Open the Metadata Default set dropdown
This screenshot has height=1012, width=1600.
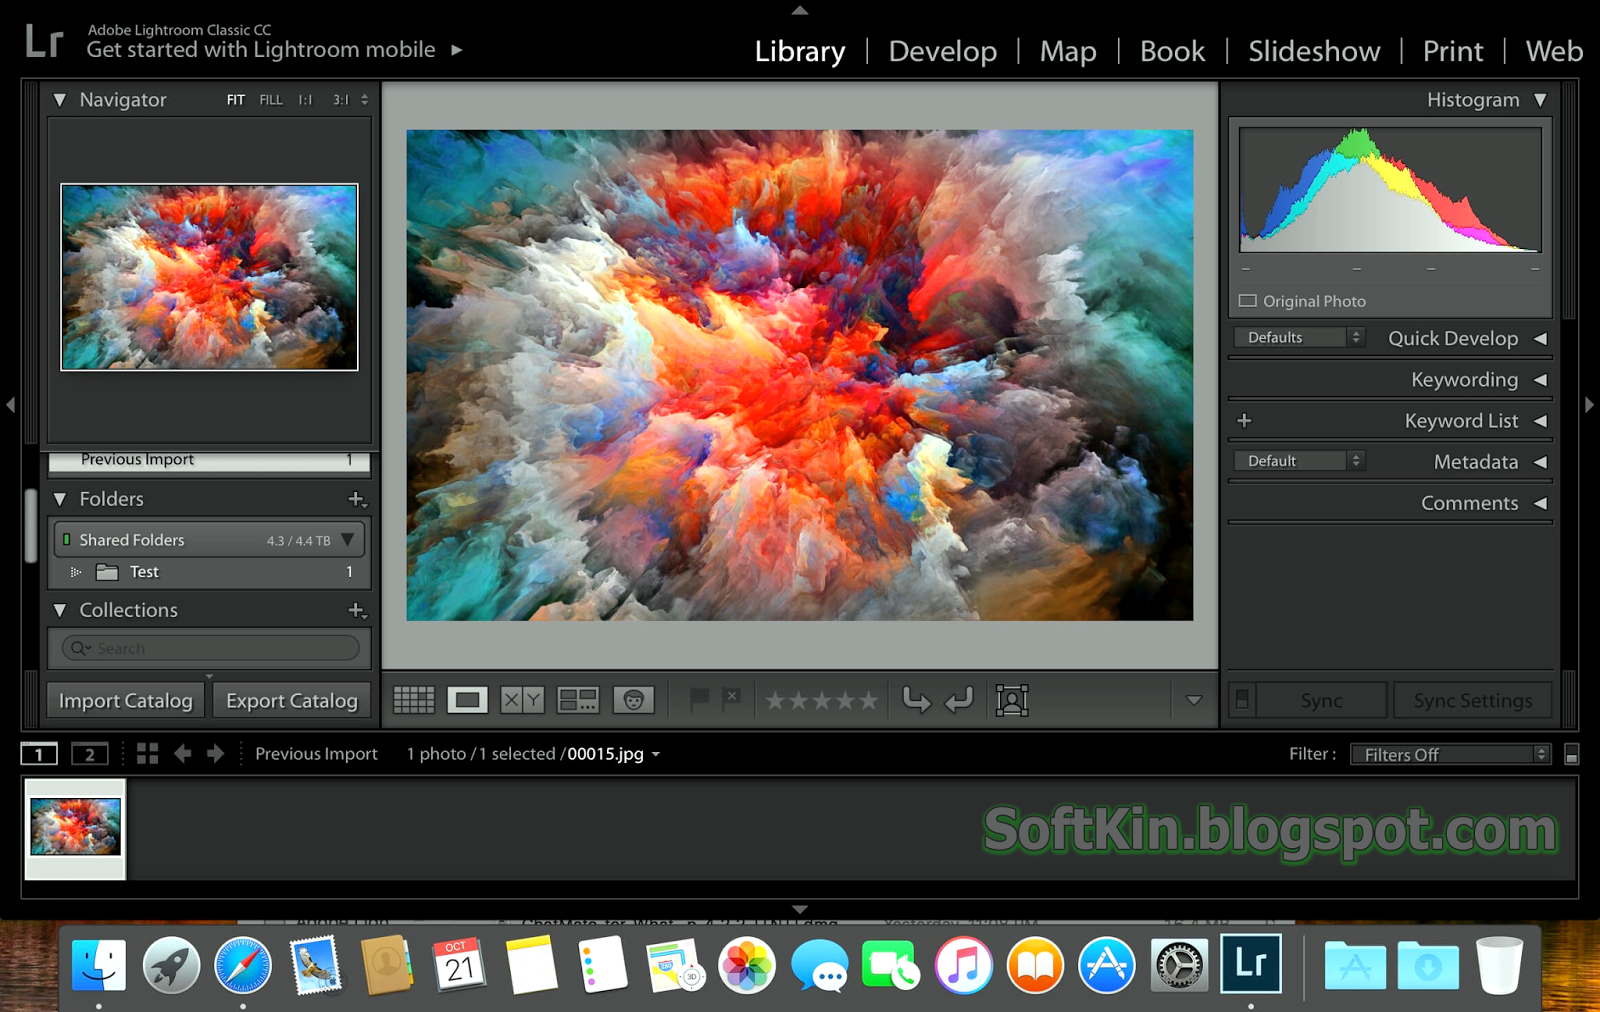1299,461
